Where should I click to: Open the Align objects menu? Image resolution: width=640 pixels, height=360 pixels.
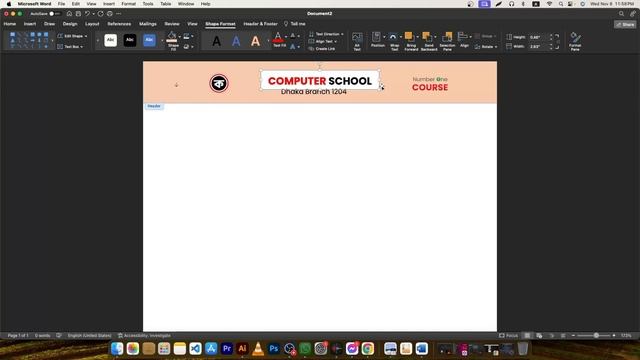[464, 40]
